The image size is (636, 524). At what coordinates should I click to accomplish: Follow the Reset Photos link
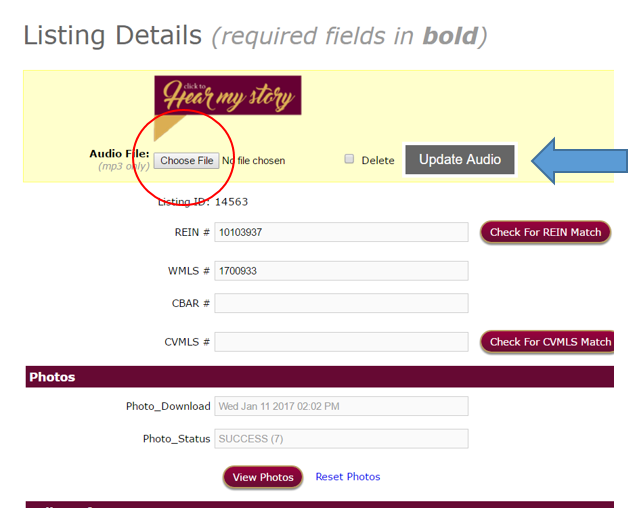click(x=348, y=477)
